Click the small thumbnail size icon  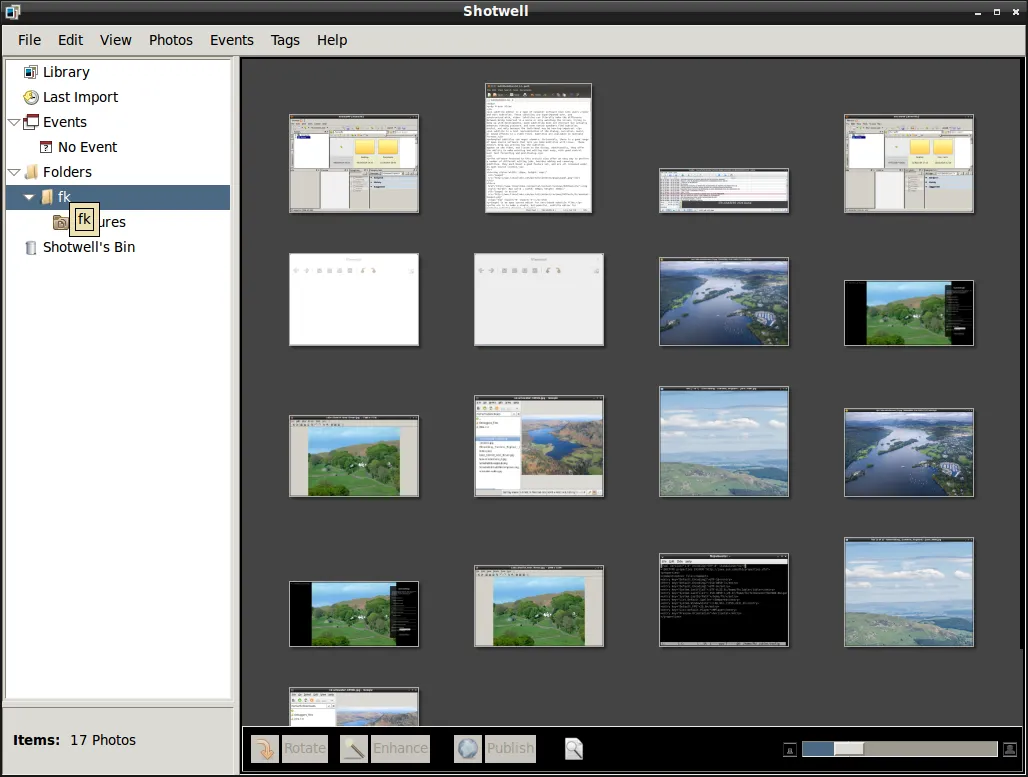click(x=789, y=749)
